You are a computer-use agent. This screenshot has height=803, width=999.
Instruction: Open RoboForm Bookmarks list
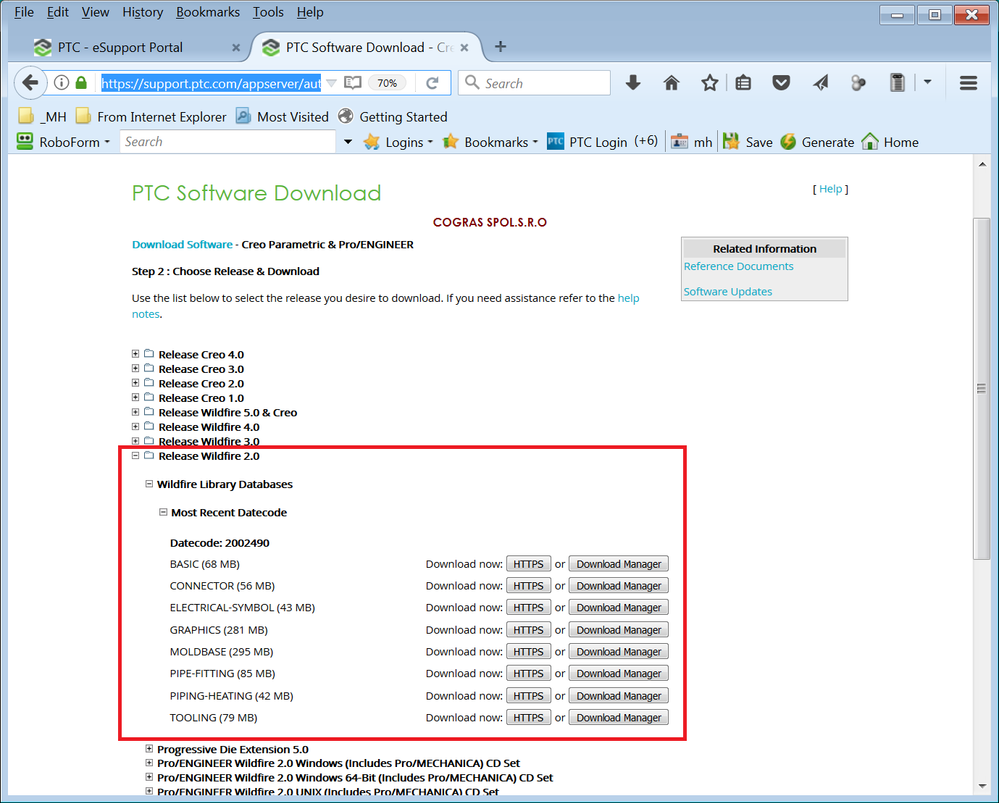(x=490, y=142)
